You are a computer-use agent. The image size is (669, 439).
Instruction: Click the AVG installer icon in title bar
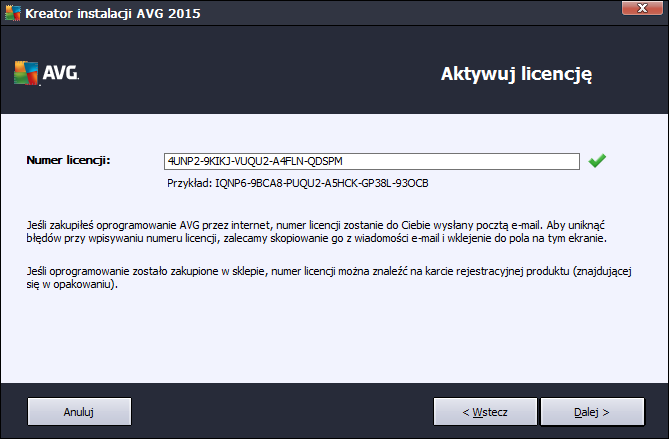coord(13,13)
